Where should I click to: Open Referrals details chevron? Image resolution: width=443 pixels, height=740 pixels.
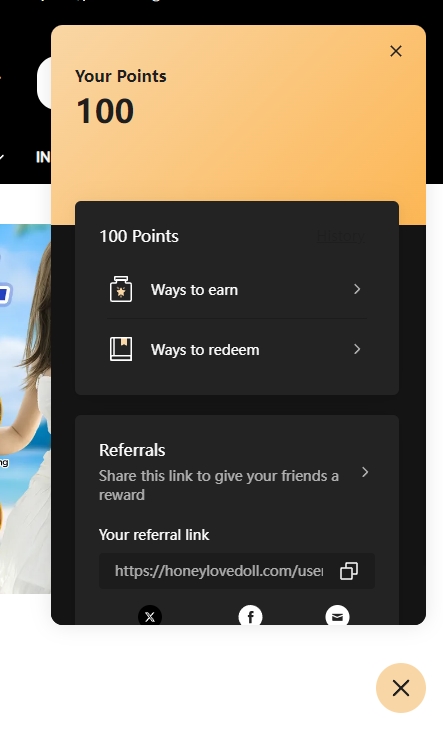pyautogui.click(x=365, y=472)
